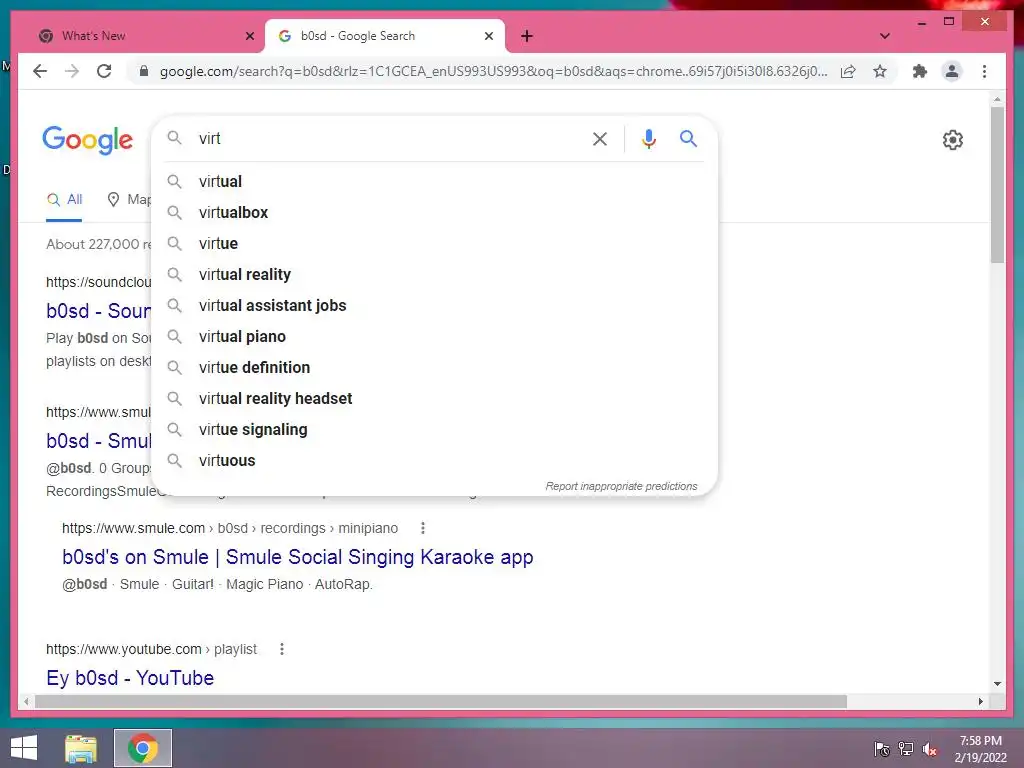Choose the 'virtualbox' suggestion
Screen dimensions: 1024x768
[x=434, y=212]
